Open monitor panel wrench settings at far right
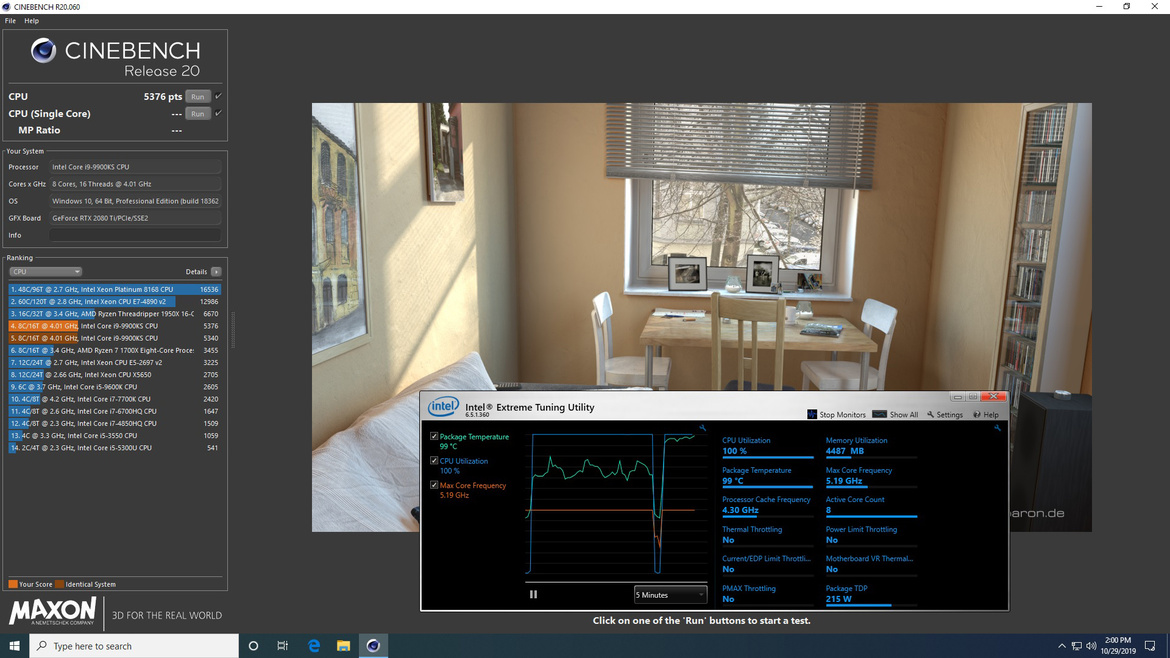 click(997, 428)
